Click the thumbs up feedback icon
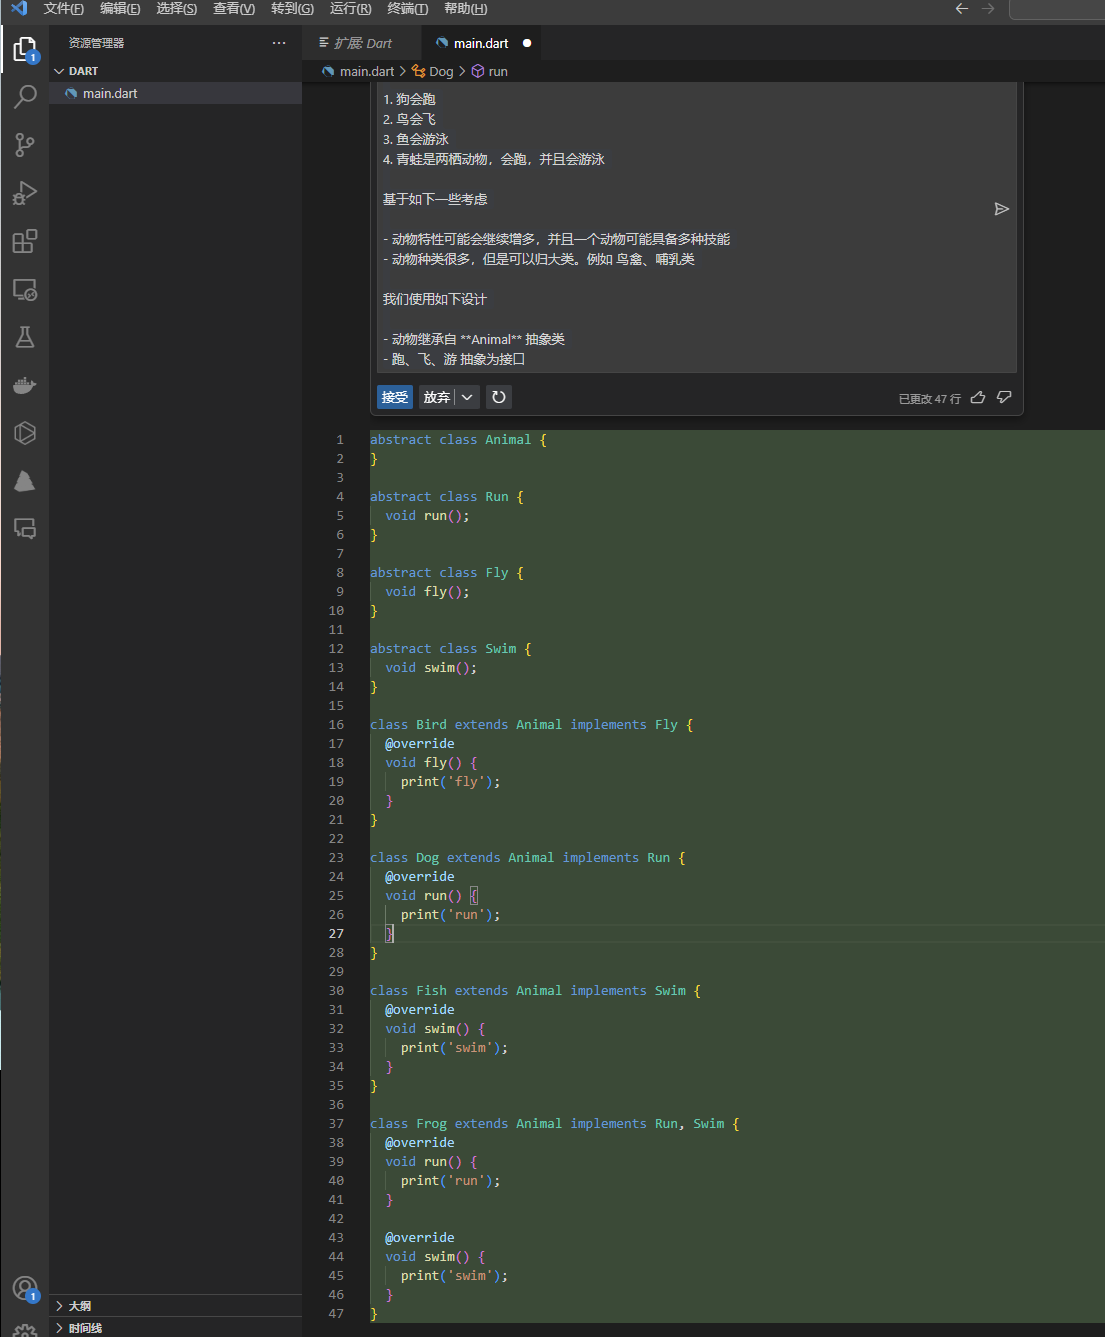Viewport: 1105px width, 1337px height. pos(978,398)
